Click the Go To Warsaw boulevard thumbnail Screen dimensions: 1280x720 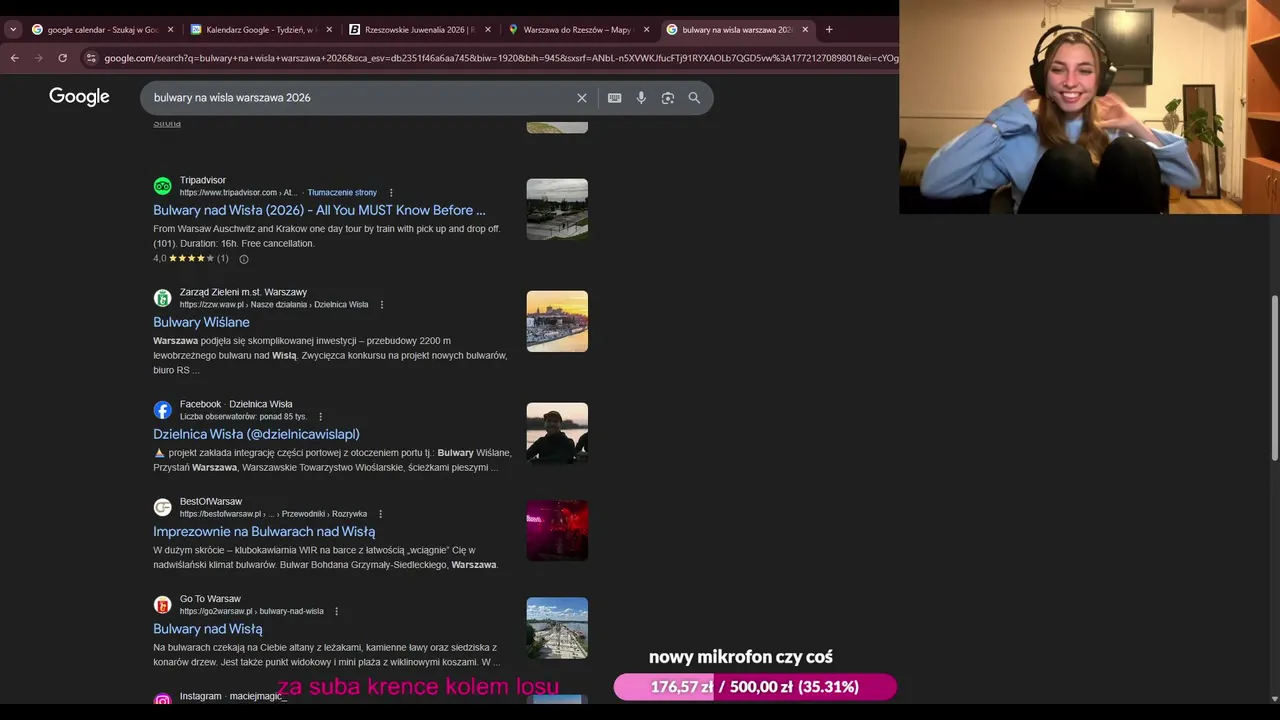tap(557, 628)
